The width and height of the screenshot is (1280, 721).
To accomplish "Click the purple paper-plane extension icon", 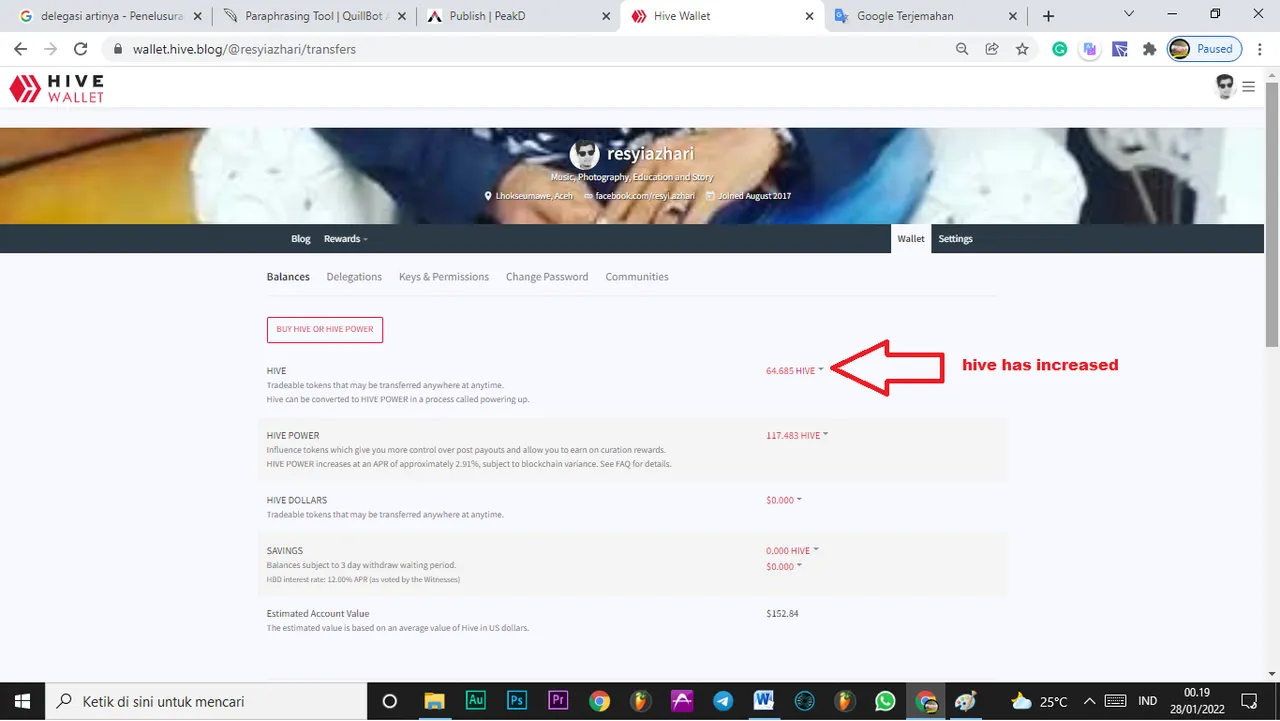I will point(1120,49).
